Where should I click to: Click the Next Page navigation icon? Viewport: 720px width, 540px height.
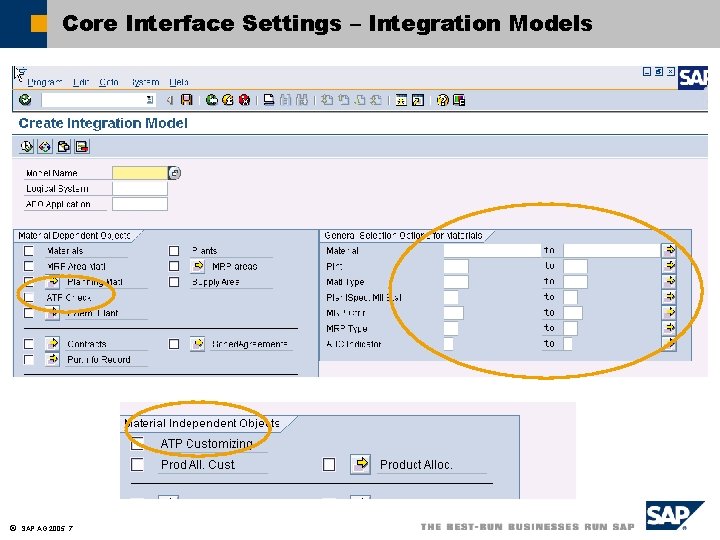coord(360,100)
